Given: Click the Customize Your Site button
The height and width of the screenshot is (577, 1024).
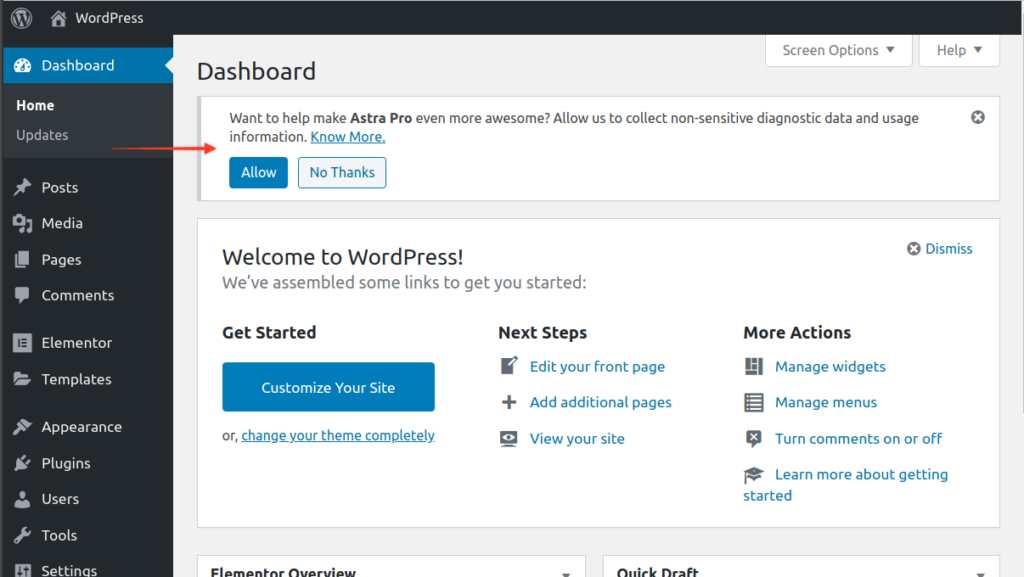Looking at the screenshot, I should [x=328, y=387].
